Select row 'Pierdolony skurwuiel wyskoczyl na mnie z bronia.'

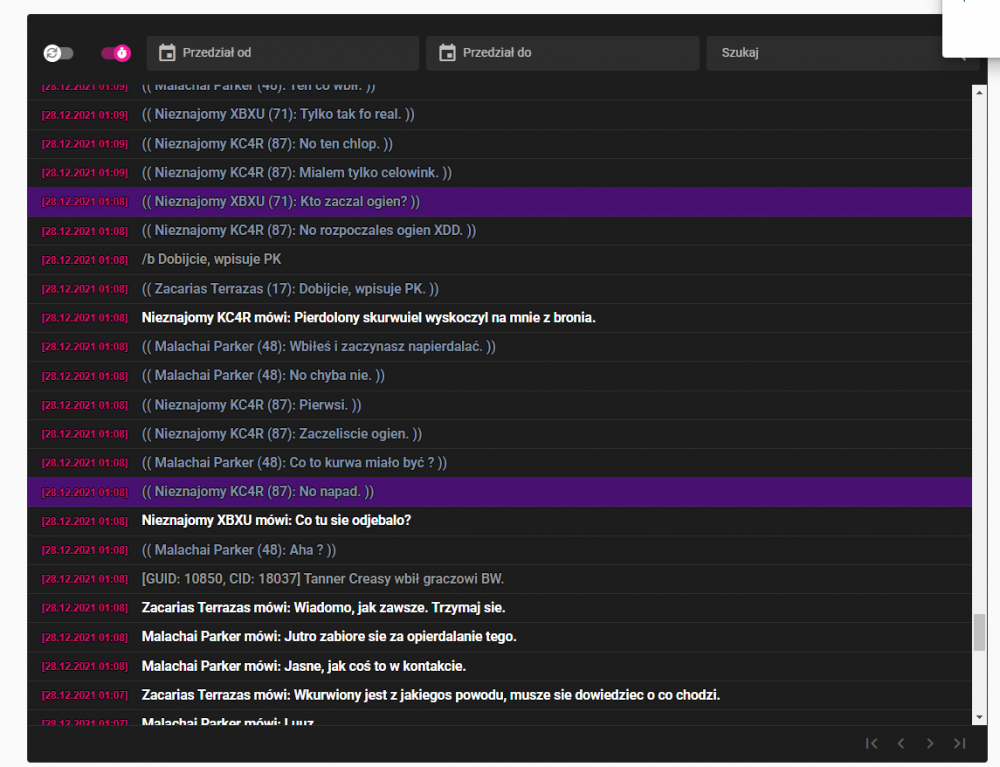(x=499, y=318)
